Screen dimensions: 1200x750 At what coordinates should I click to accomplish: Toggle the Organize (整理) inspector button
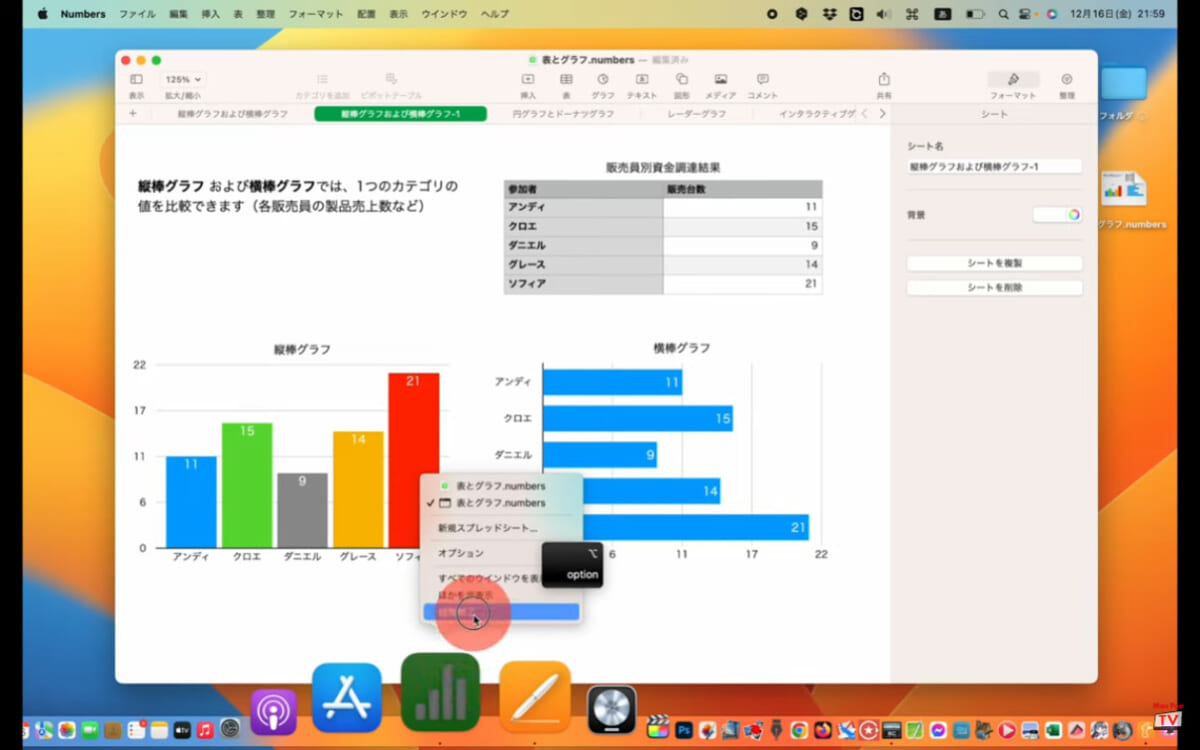pos(1067,79)
